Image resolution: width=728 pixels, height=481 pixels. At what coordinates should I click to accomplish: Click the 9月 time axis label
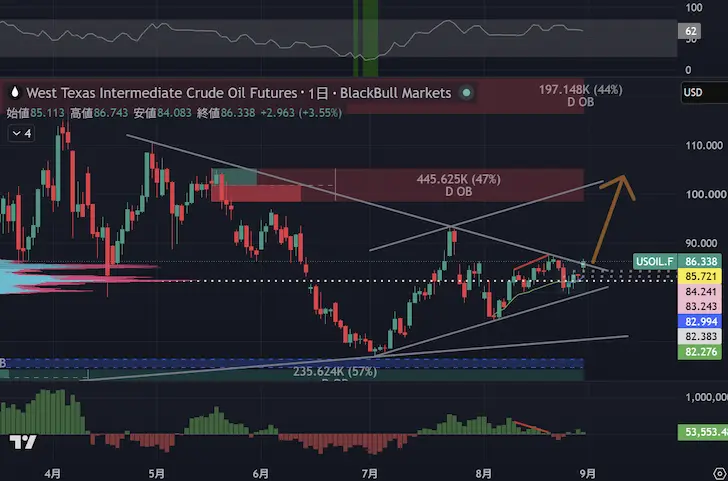pos(587,473)
